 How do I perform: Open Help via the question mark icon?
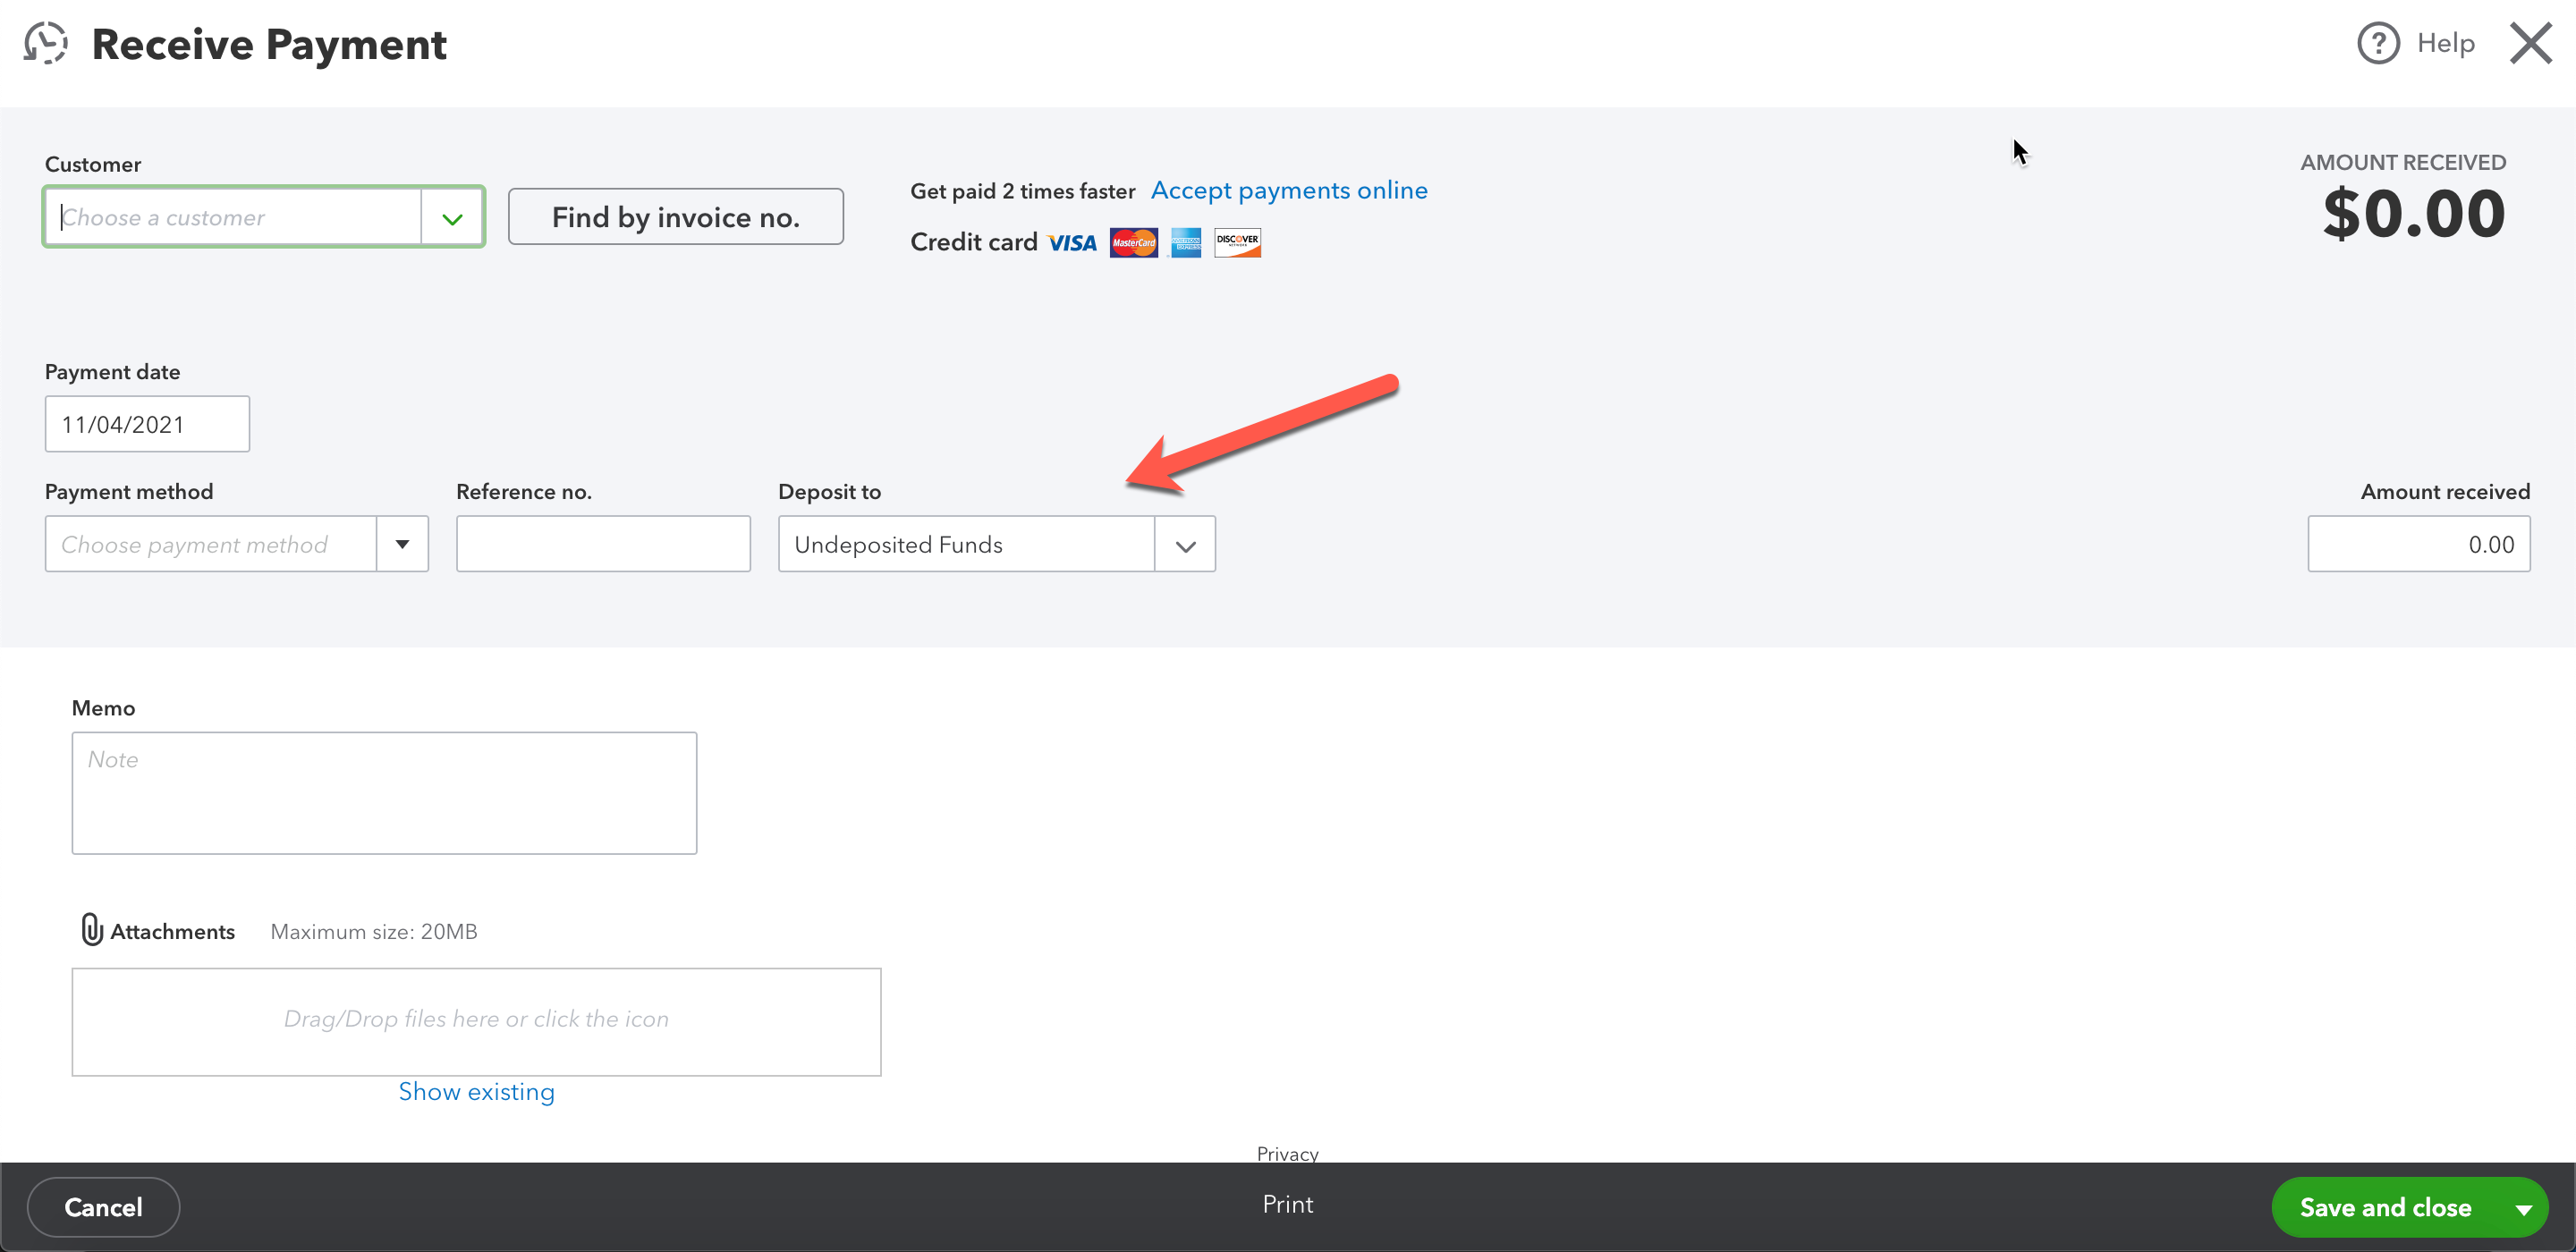point(2378,43)
